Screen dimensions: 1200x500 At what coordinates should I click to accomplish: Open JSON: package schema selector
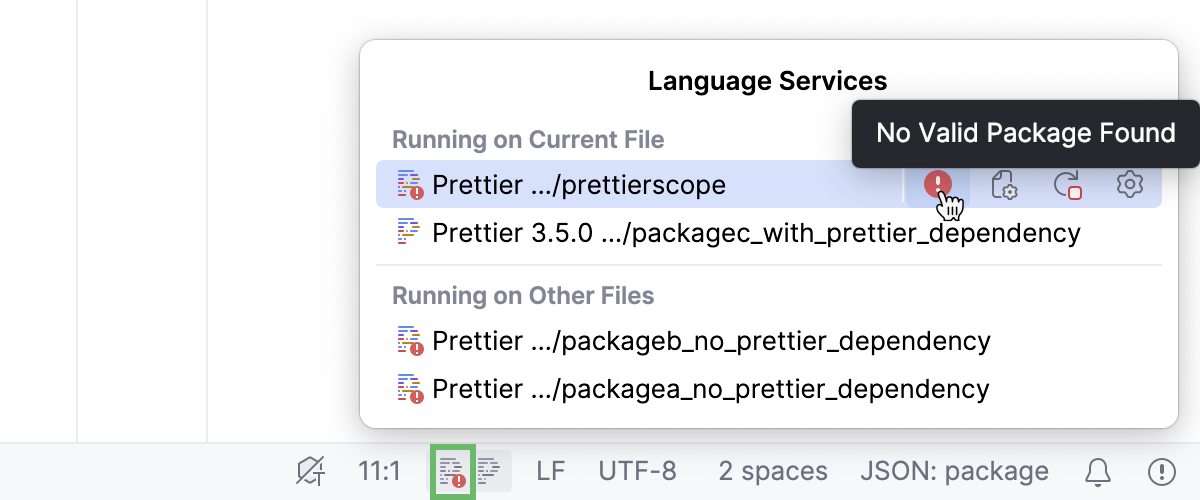click(x=954, y=471)
